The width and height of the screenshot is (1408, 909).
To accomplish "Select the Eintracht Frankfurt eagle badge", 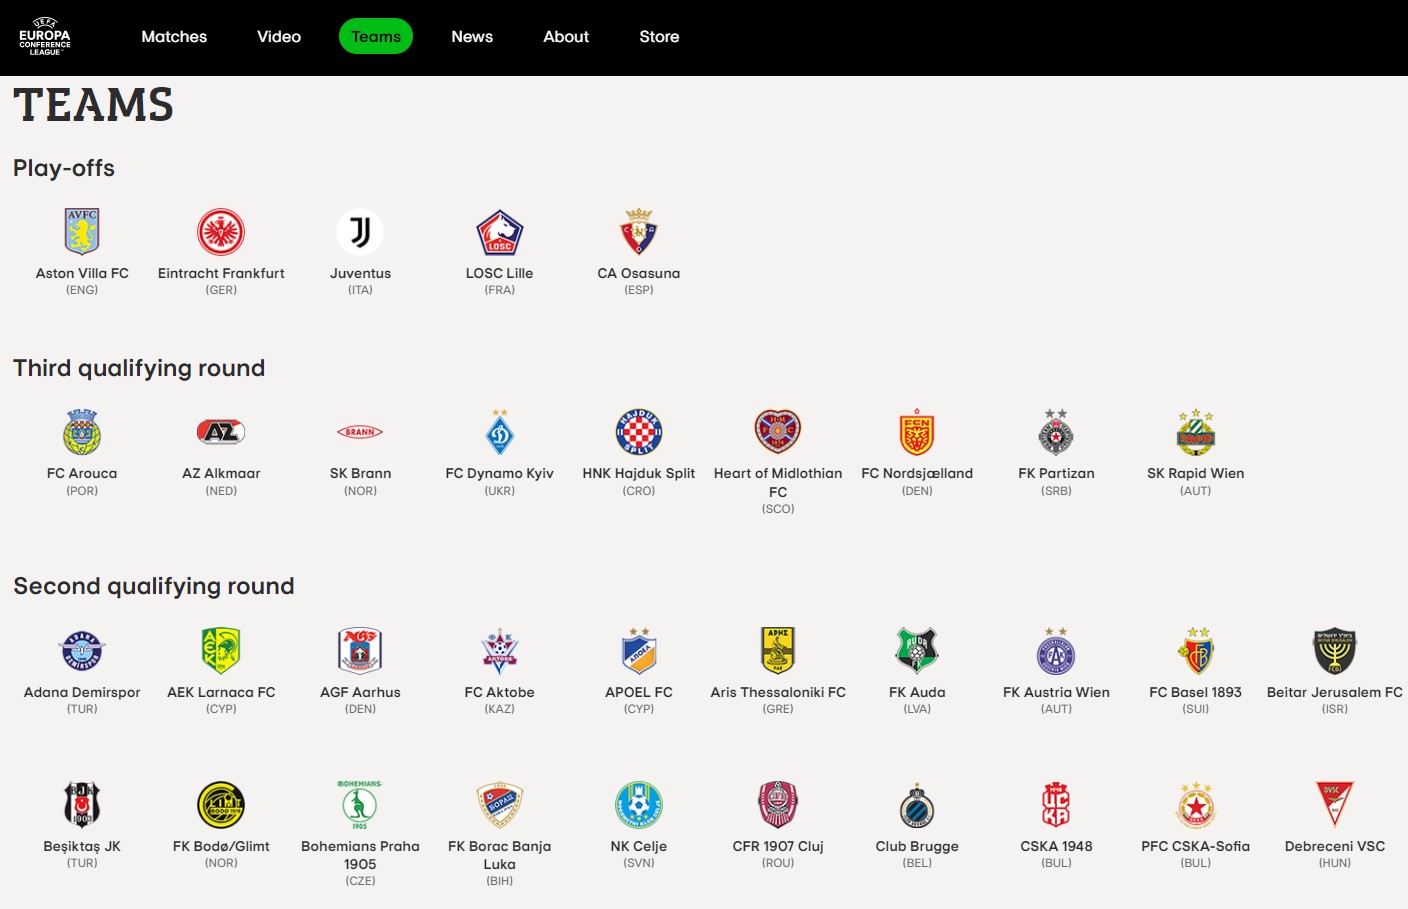I will [221, 232].
